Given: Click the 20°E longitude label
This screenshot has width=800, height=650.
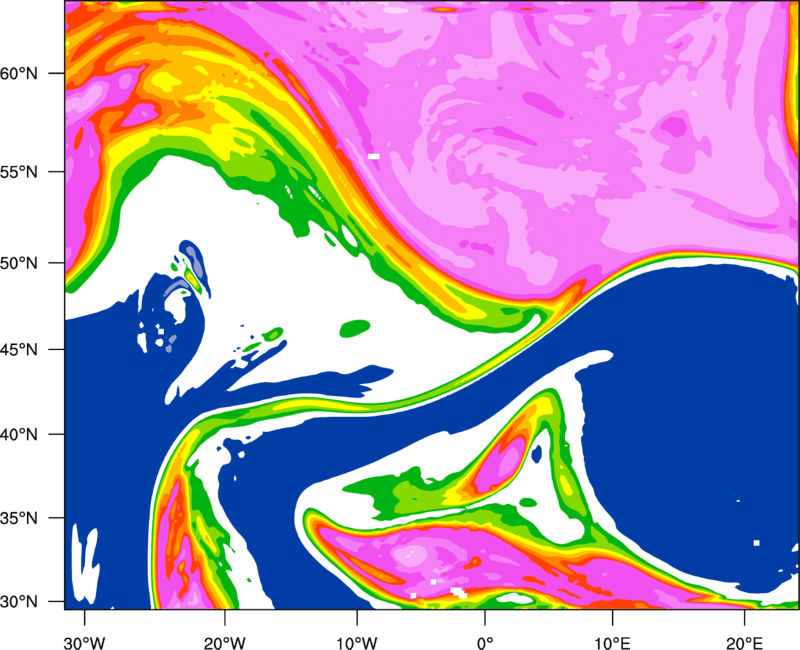Looking at the screenshot, I should 744,643.
